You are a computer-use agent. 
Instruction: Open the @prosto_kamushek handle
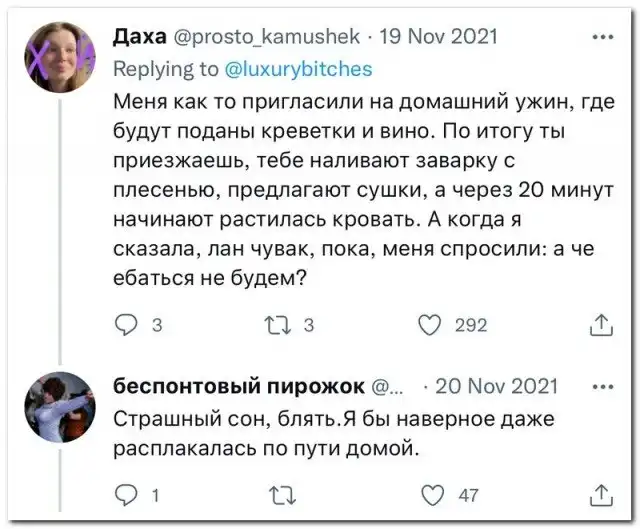[264, 39]
